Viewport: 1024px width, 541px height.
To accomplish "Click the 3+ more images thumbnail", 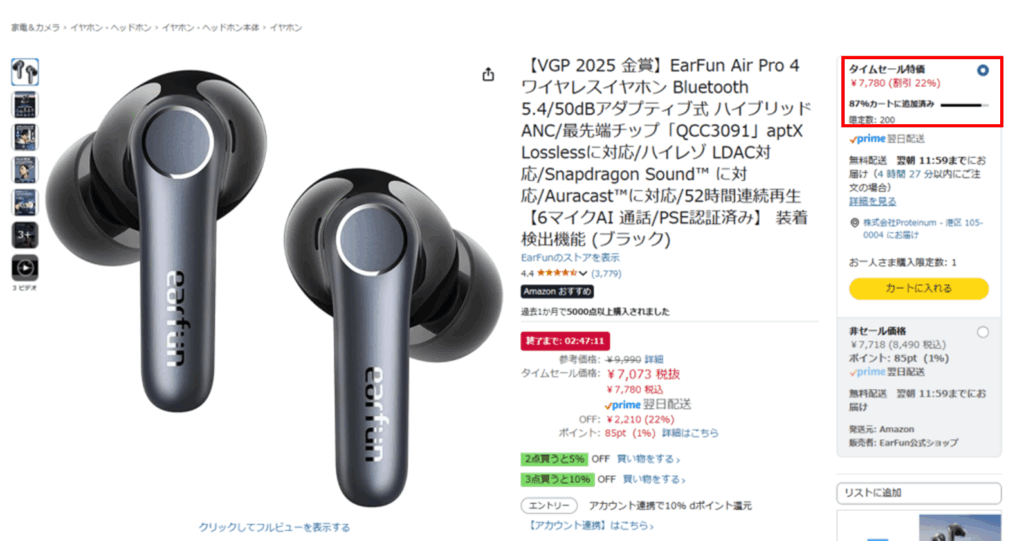I will [25, 235].
